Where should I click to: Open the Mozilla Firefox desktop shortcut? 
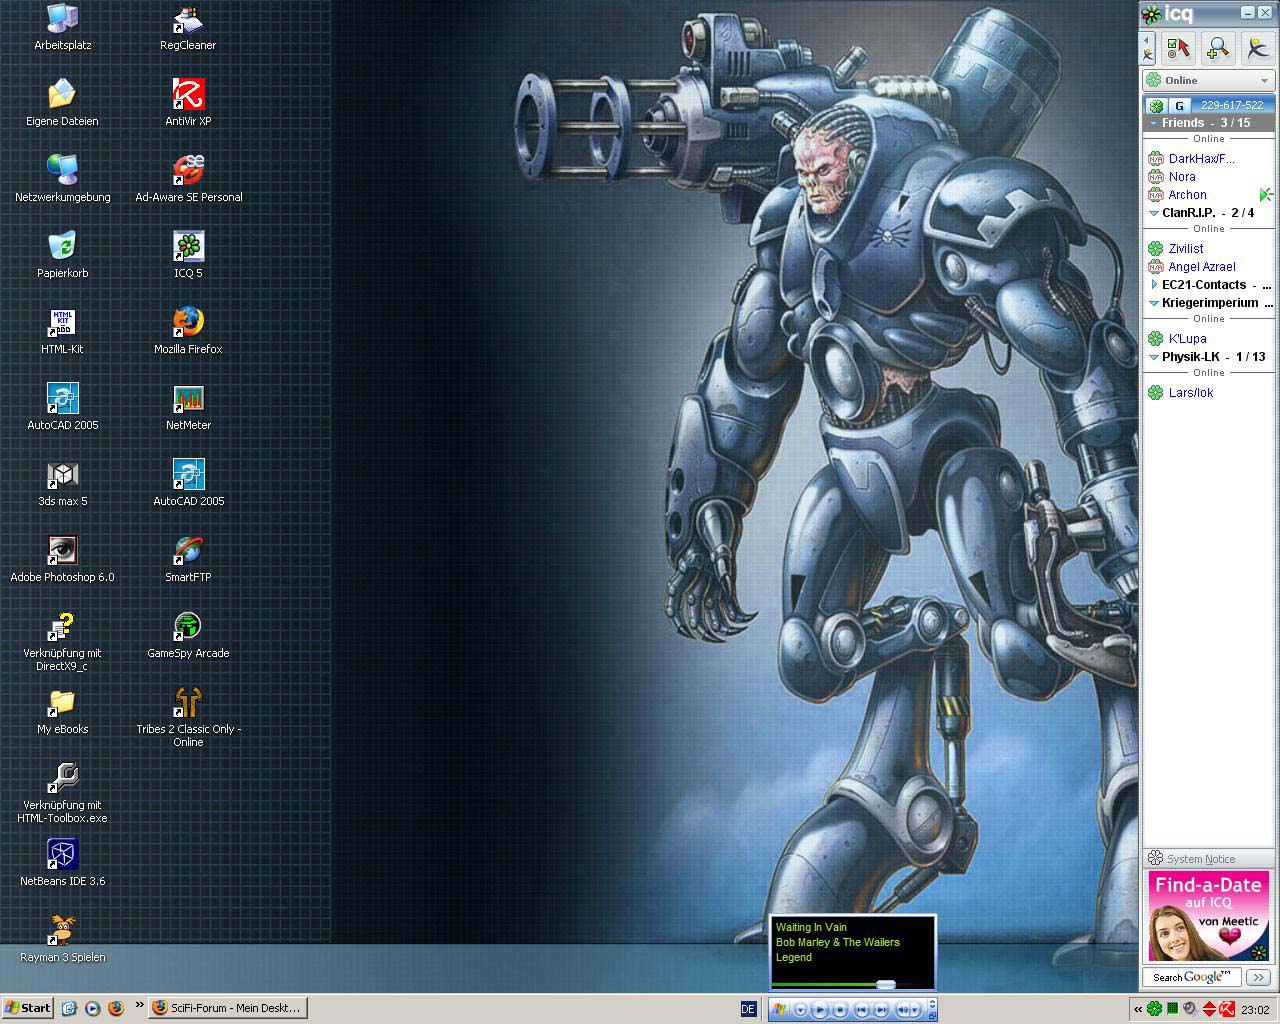[188, 322]
